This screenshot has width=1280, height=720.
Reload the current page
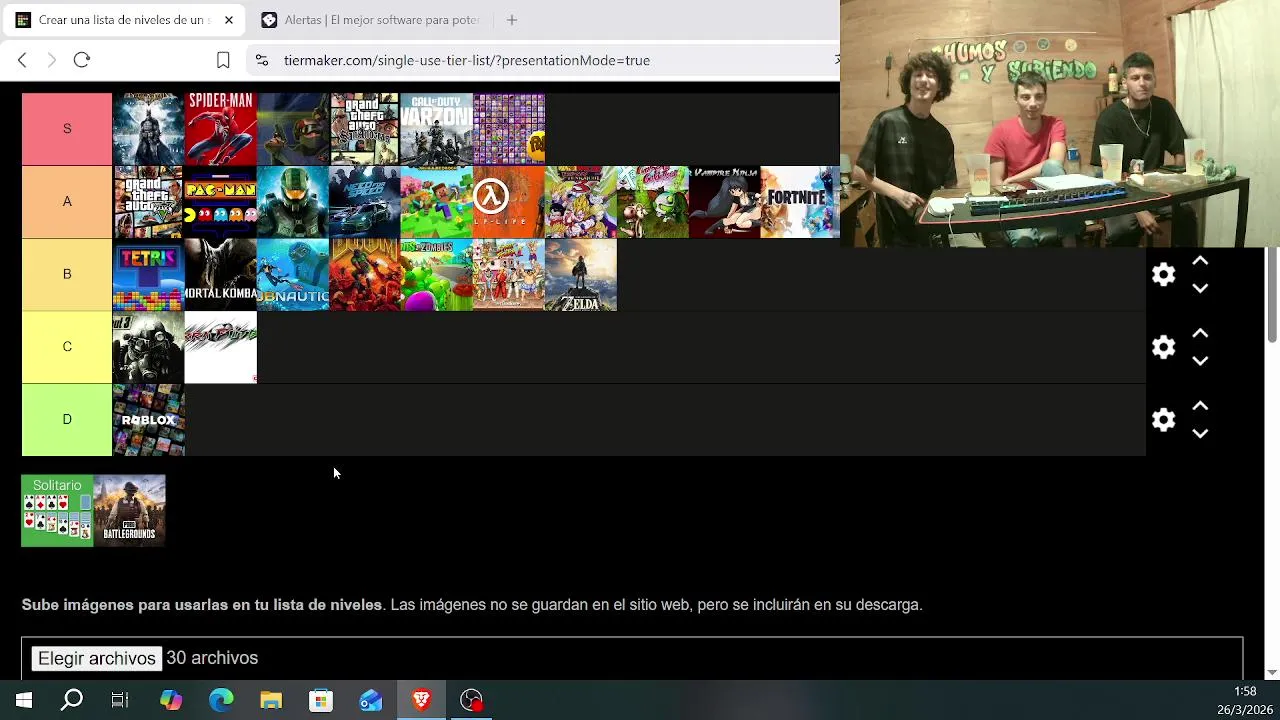[x=82, y=60]
